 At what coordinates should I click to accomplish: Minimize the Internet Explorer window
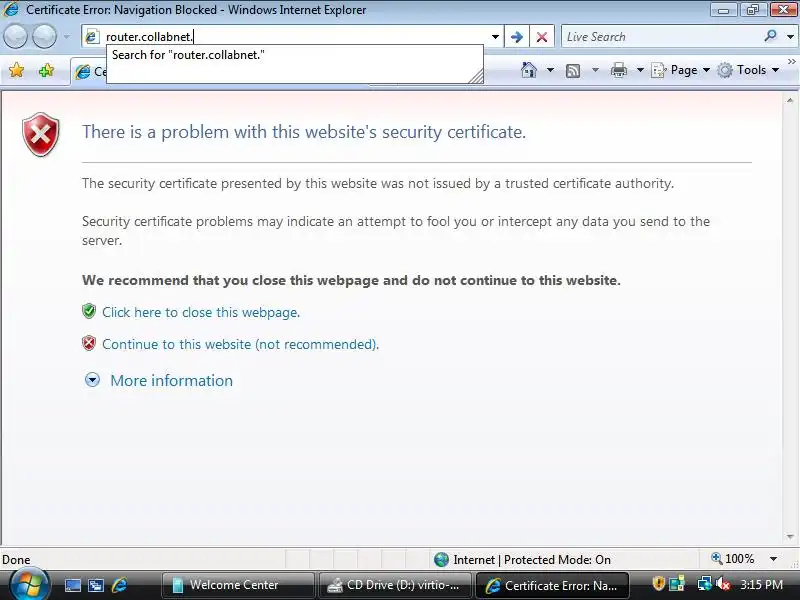[x=723, y=9]
